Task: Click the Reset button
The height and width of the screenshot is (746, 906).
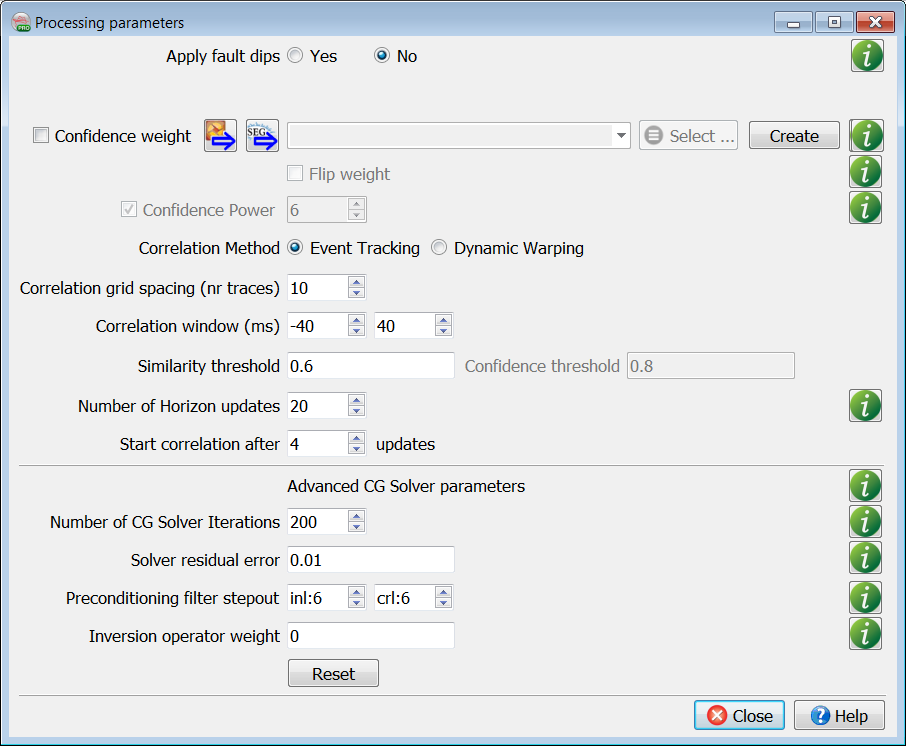Action: tap(333, 674)
